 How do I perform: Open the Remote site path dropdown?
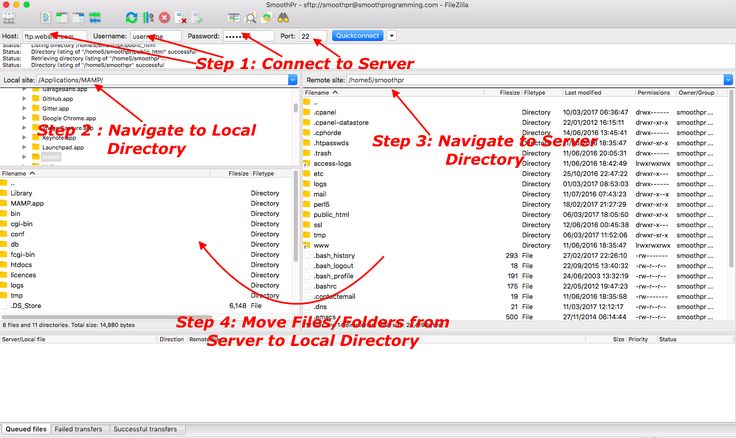[x=728, y=80]
